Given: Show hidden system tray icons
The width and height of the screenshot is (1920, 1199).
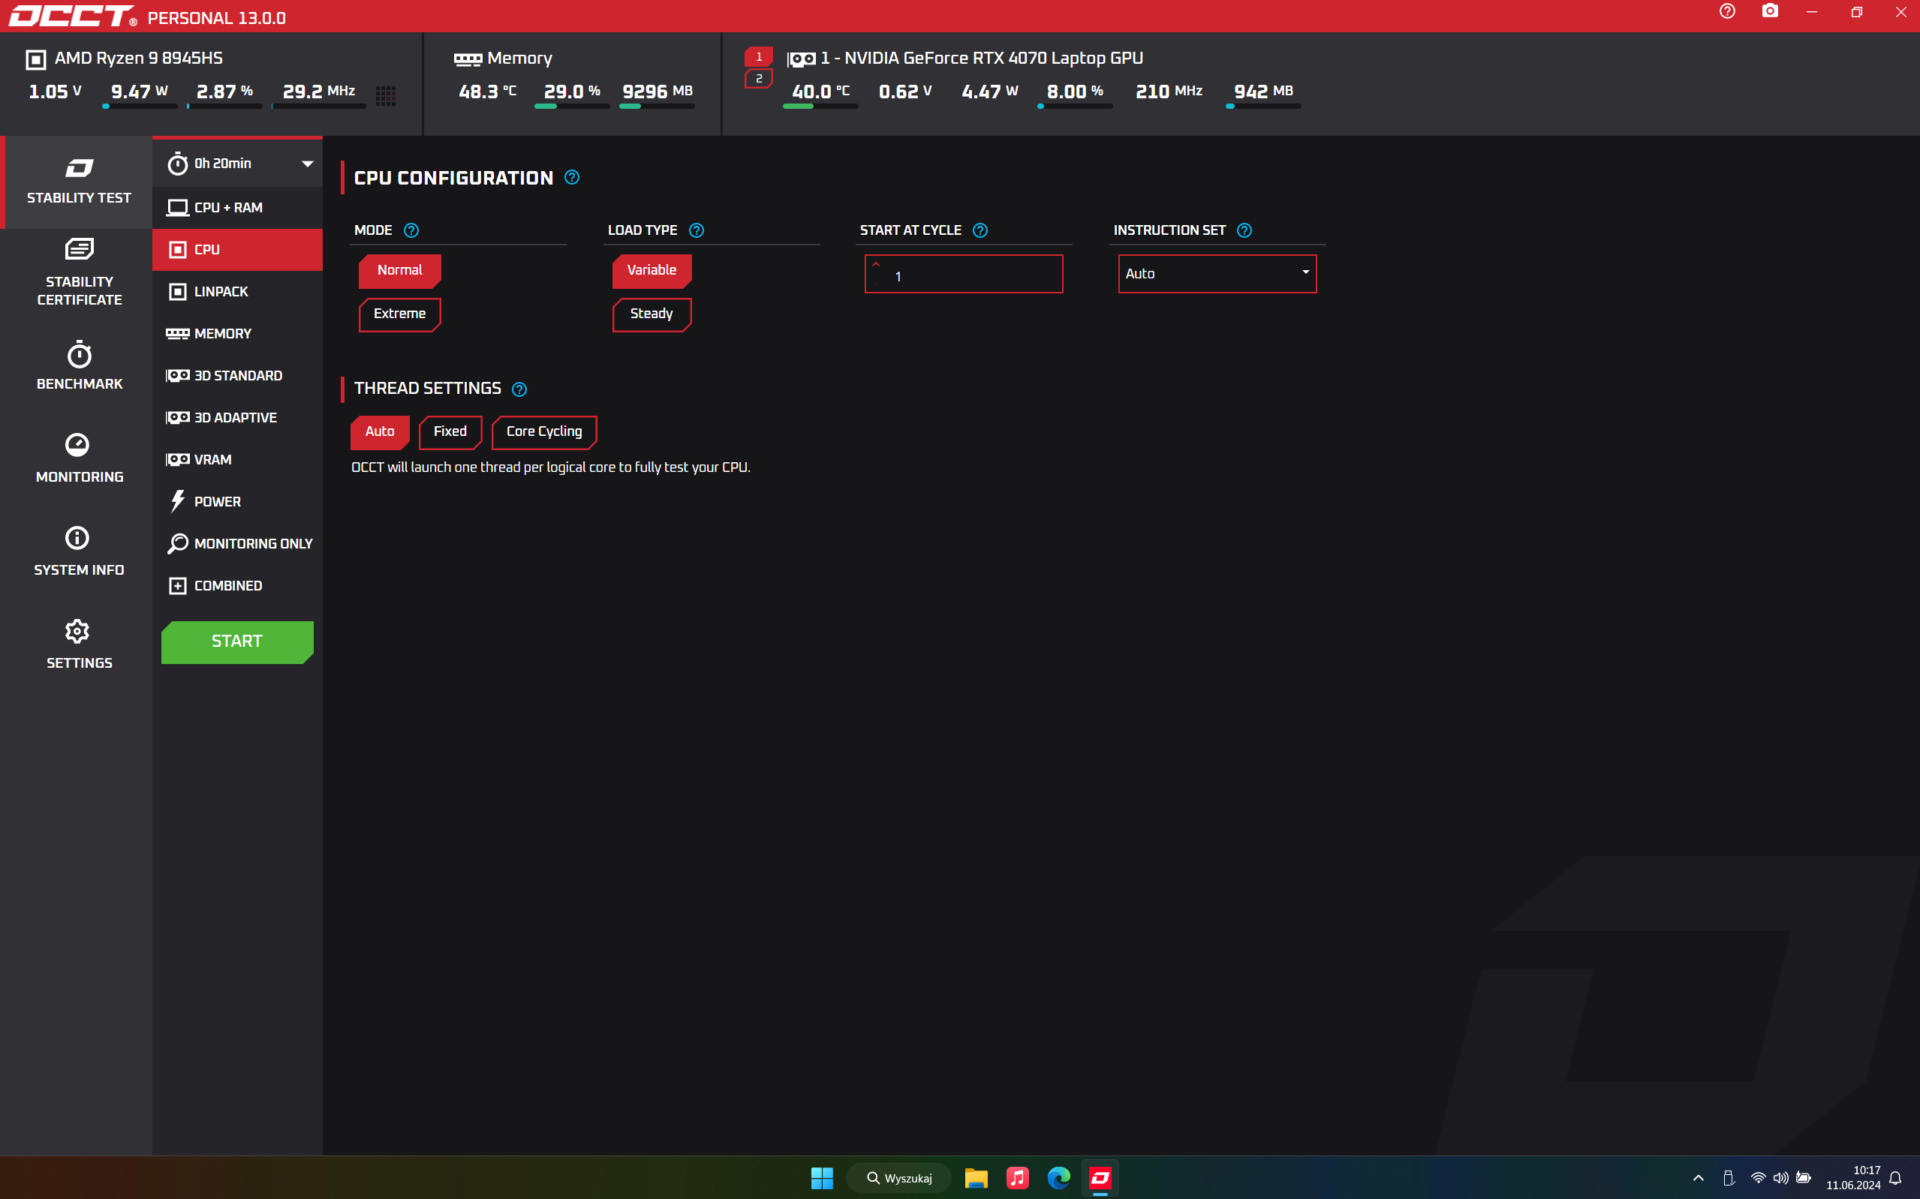Looking at the screenshot, I should coord(1698,1178).
